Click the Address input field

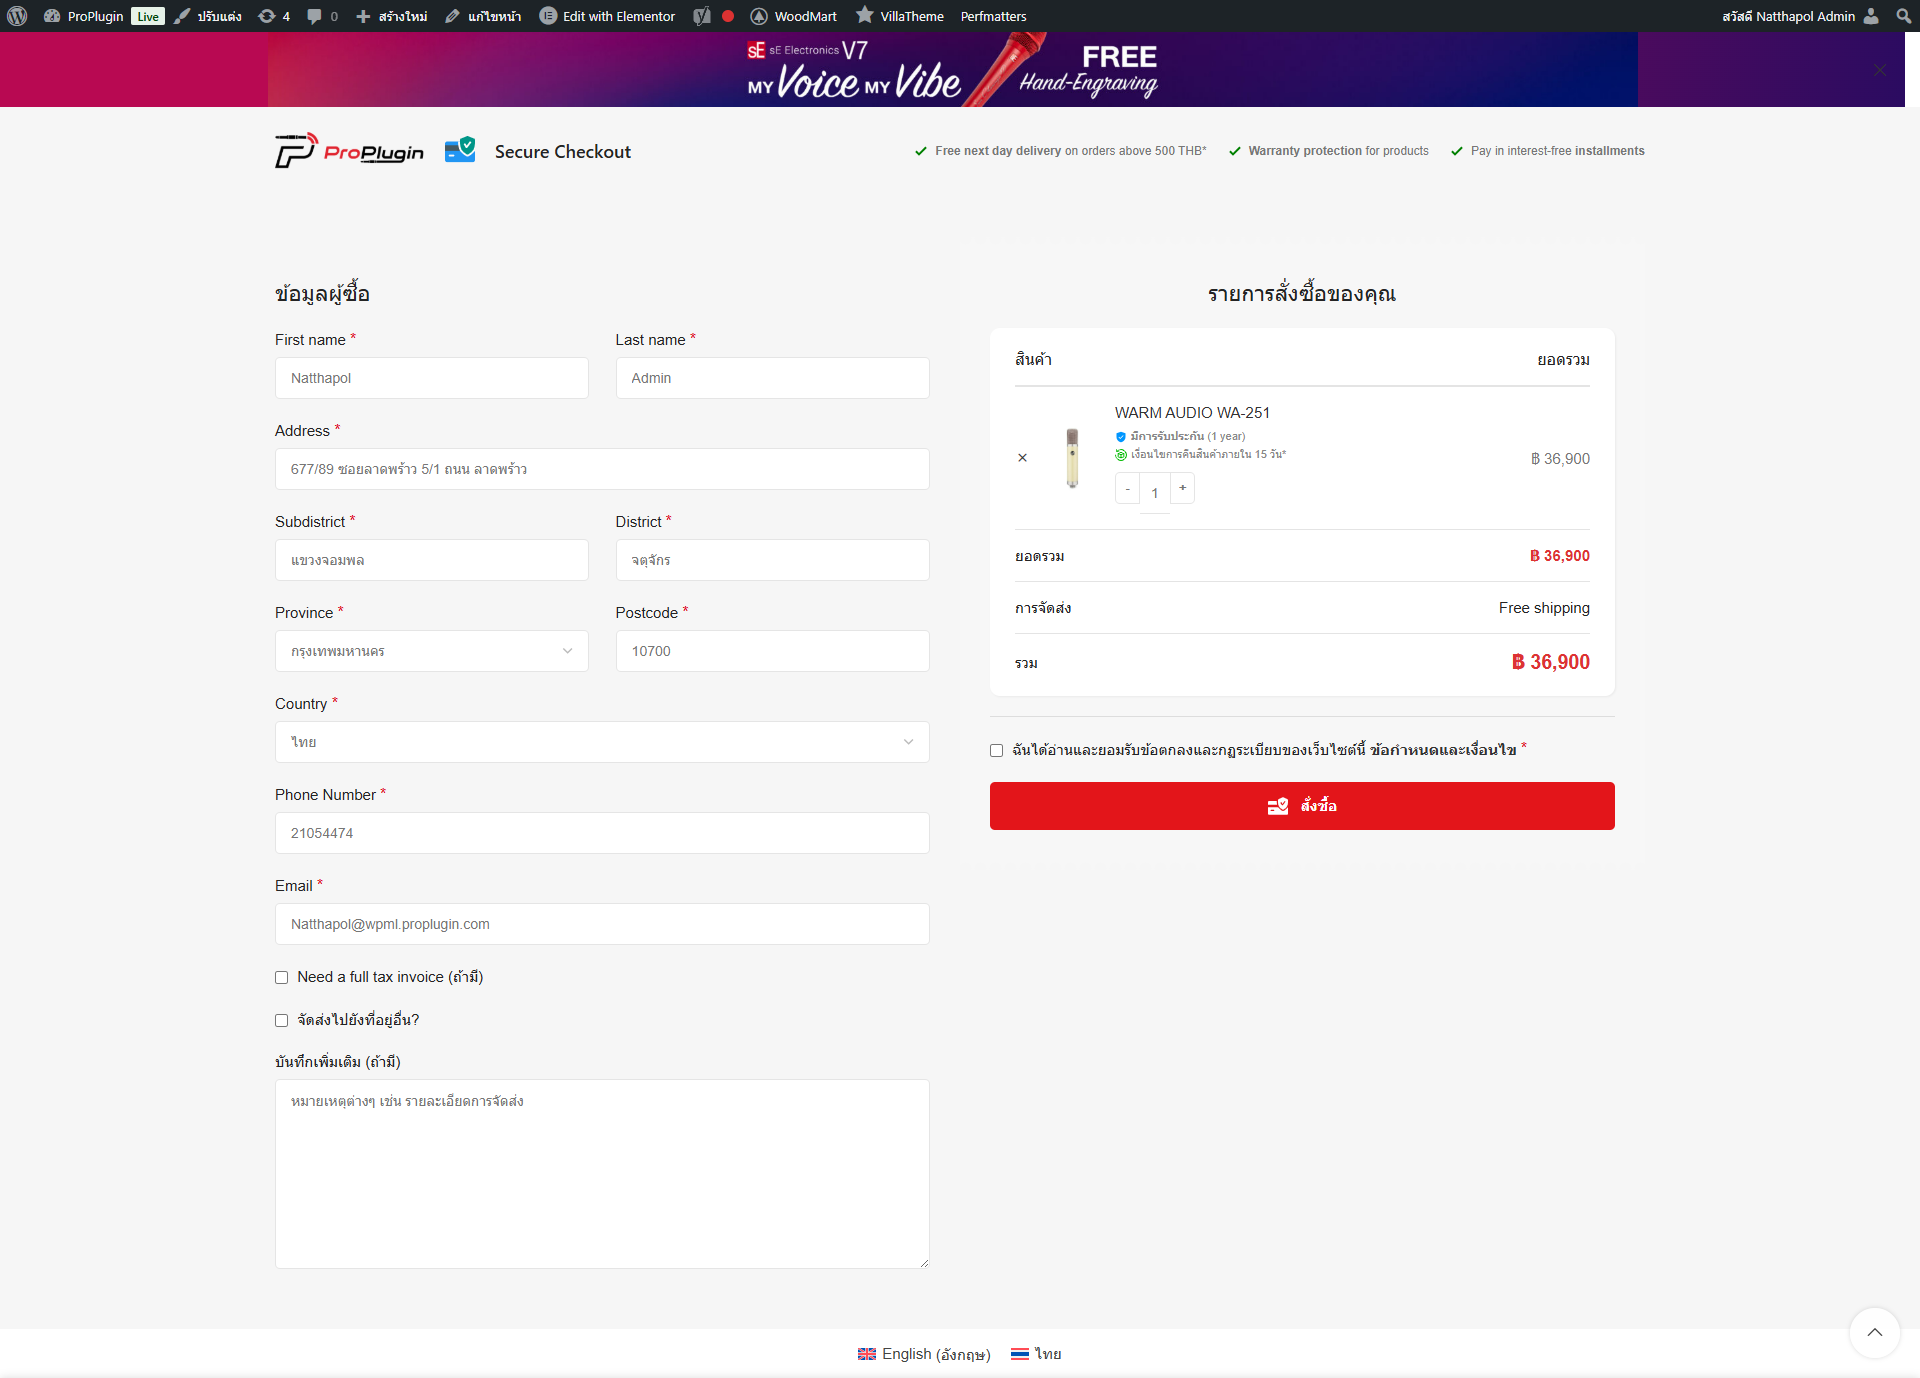(x=602, y=469)
